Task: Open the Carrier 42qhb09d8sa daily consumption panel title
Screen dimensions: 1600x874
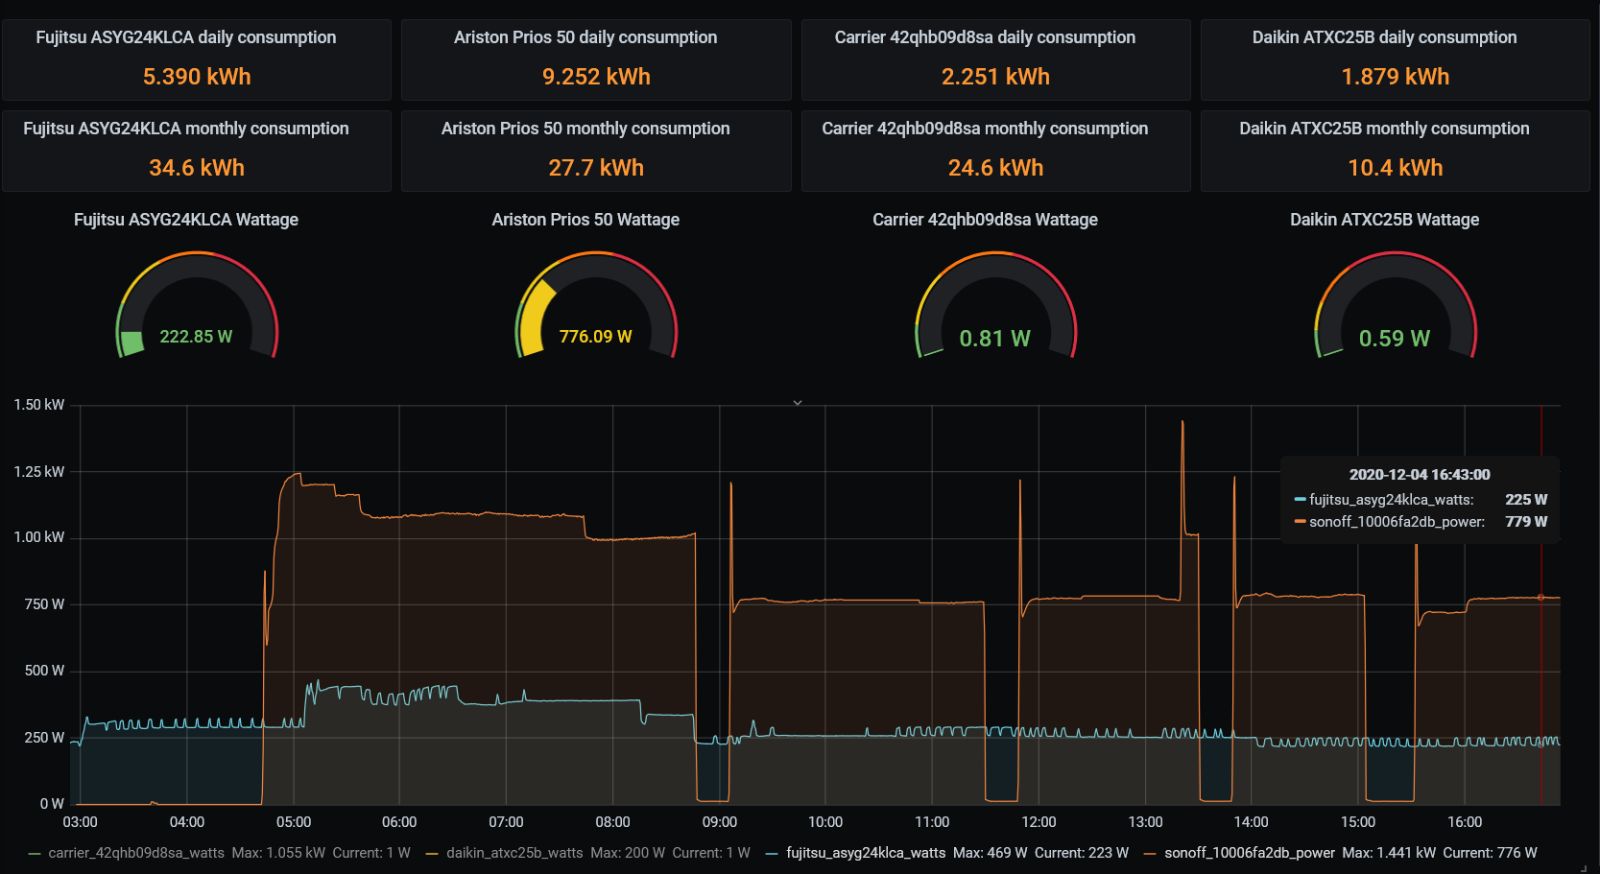Action: [x=985, y=37]
